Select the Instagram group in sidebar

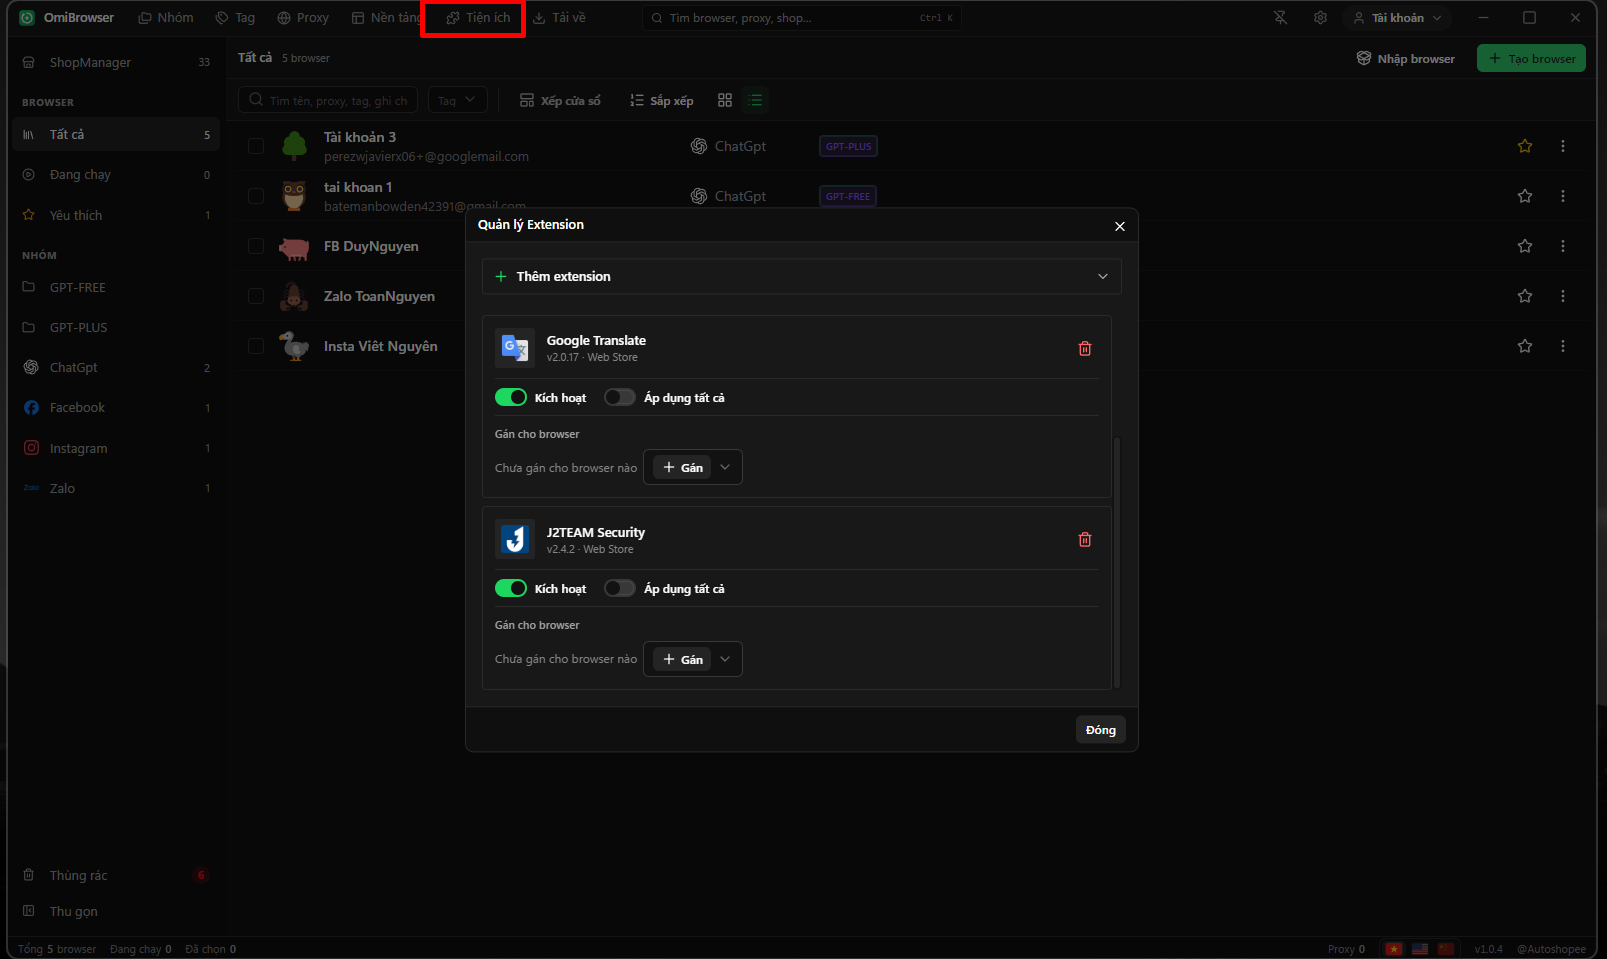116,448
